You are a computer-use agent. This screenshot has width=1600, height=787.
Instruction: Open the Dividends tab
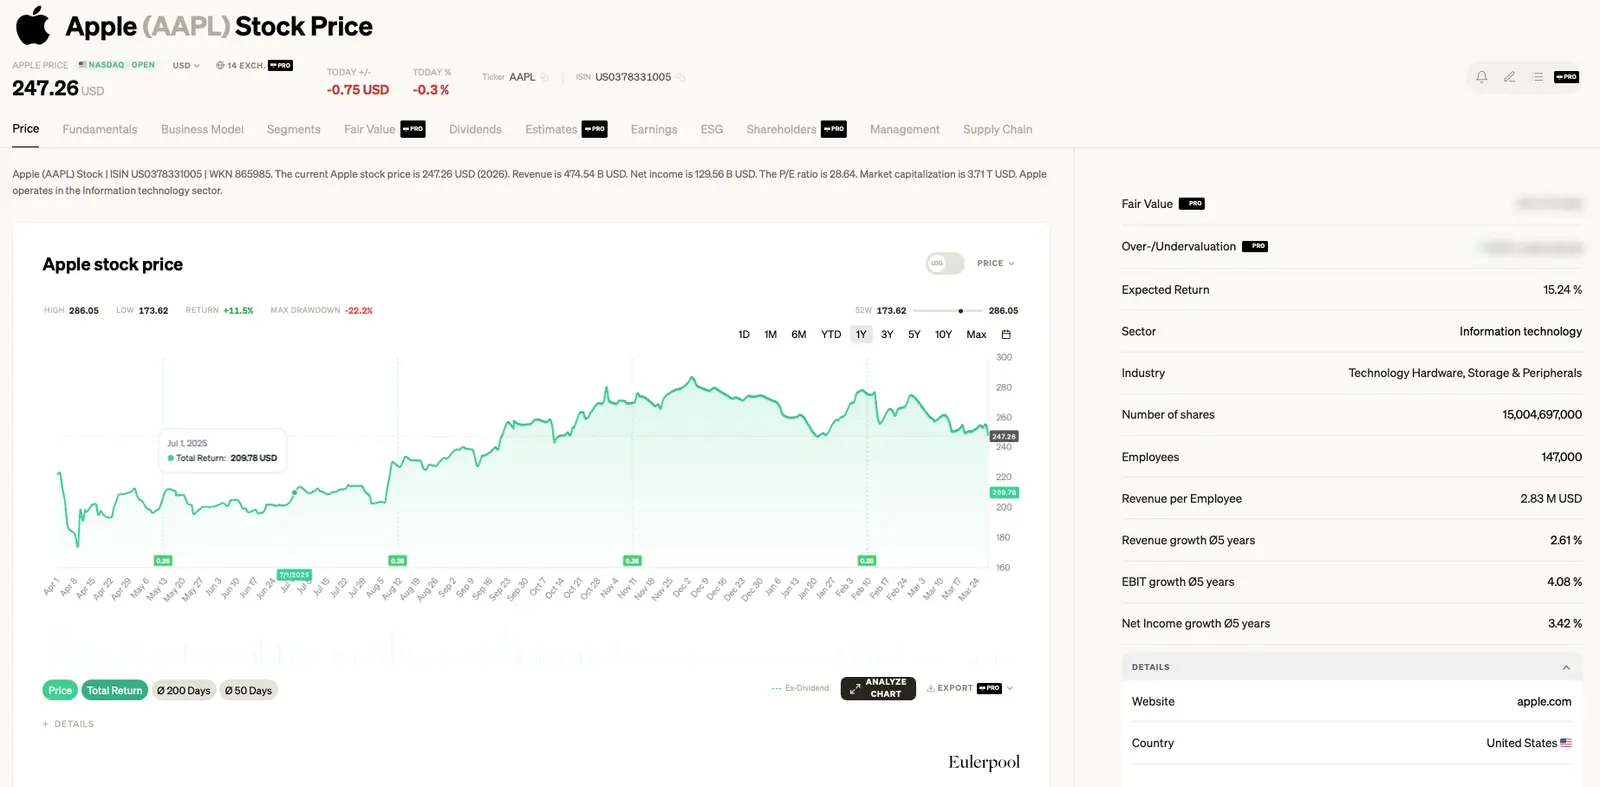475,130
